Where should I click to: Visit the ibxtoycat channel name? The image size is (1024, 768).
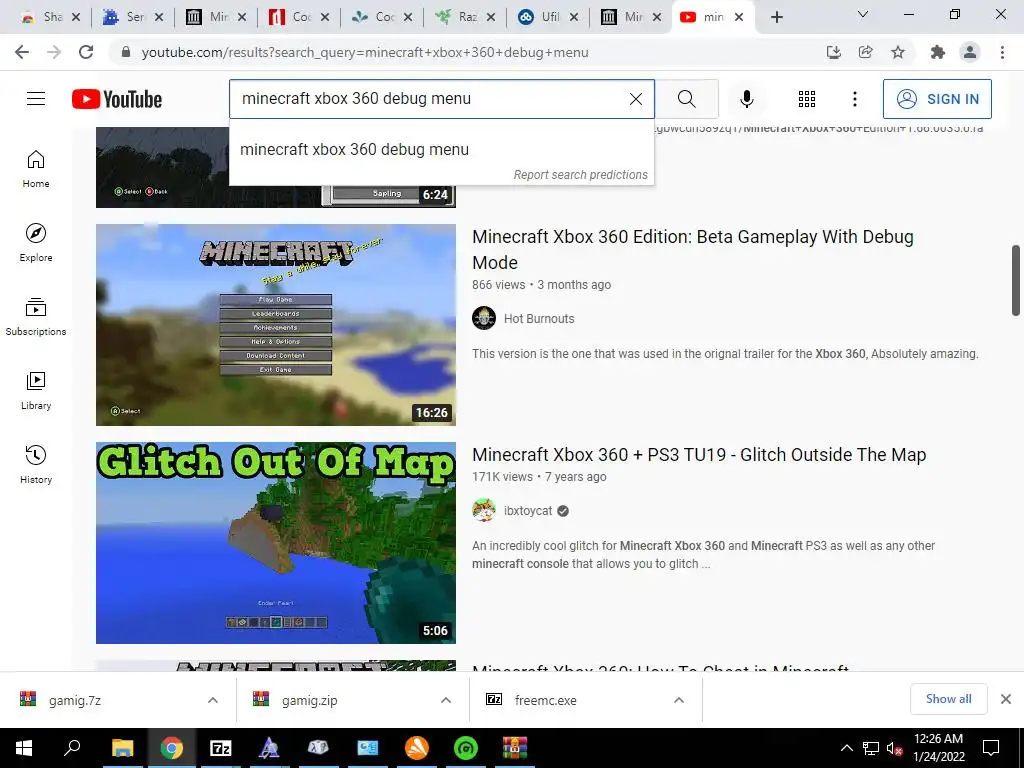pyautogui.click(x=528, y=511)
